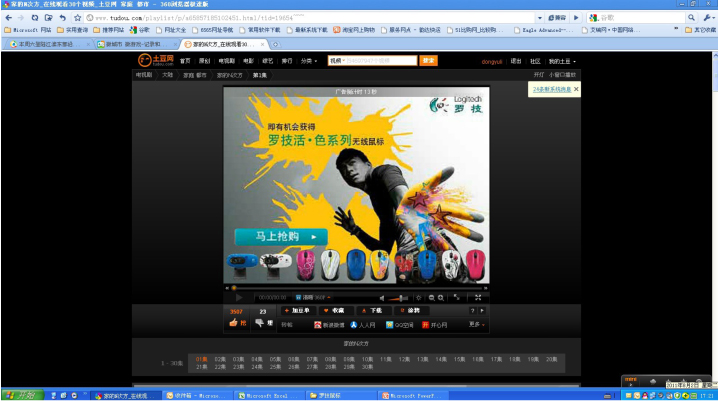The width and height of the screenshot is (718, 401).
Task: Play the video with play button
Action: pyautogui.click(x=239, y=298)
